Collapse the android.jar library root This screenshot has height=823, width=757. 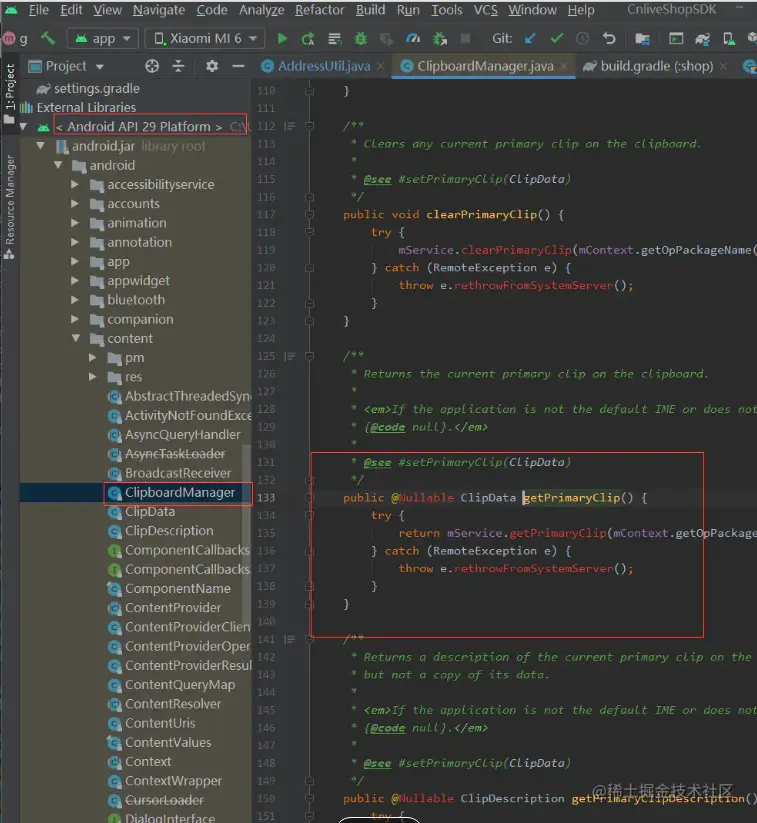click(x=40, y=146)
